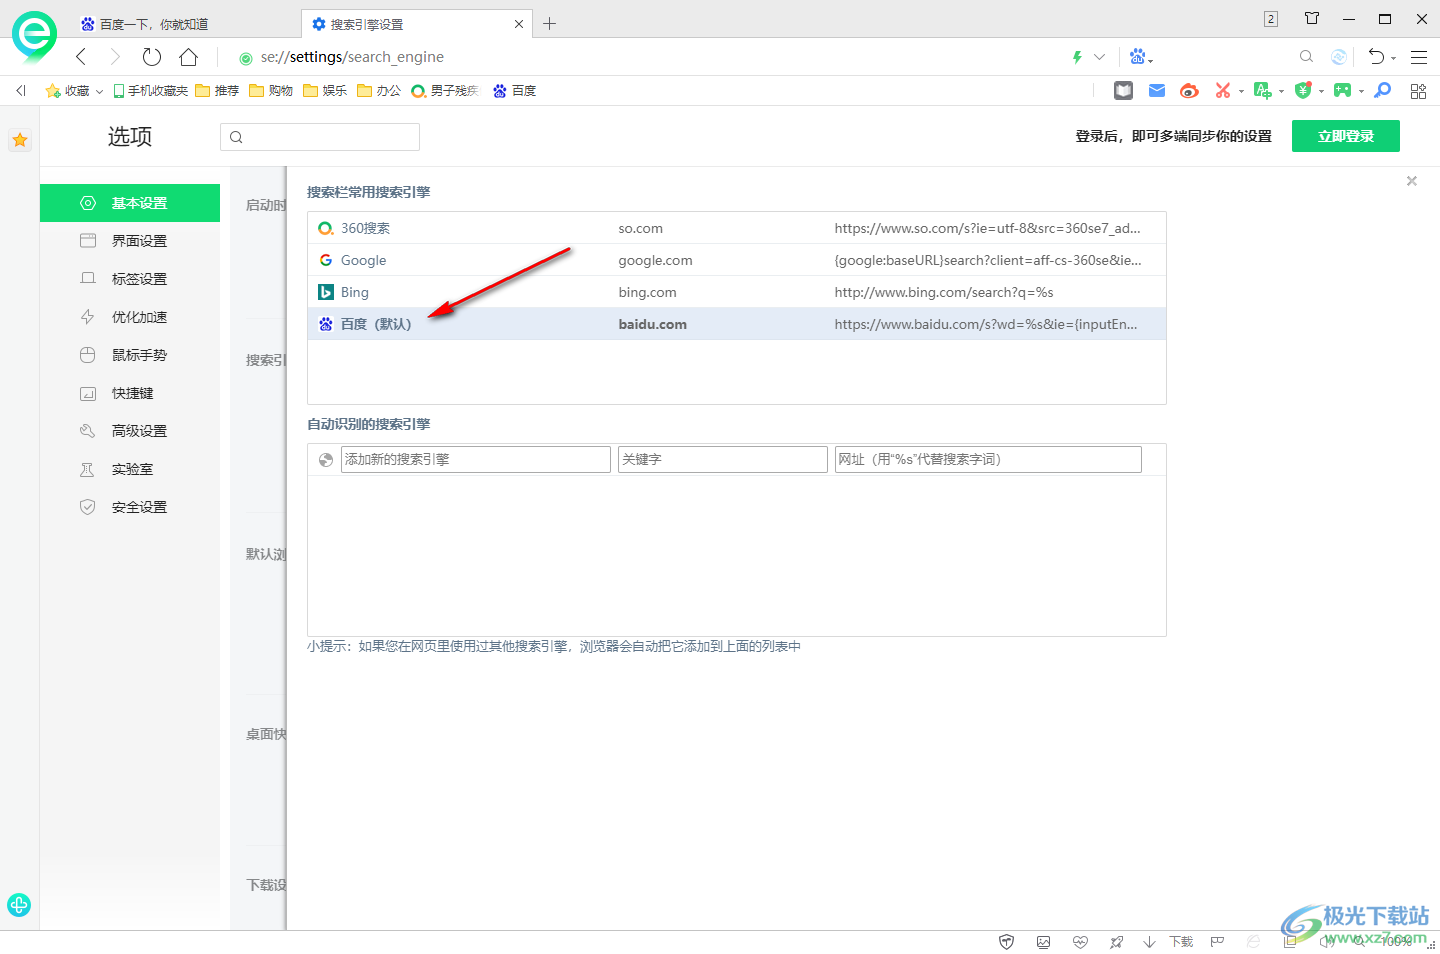Click the green plus circle sidebar icon
Screen dimensions: 1440x954
click(x=19, y=905)
